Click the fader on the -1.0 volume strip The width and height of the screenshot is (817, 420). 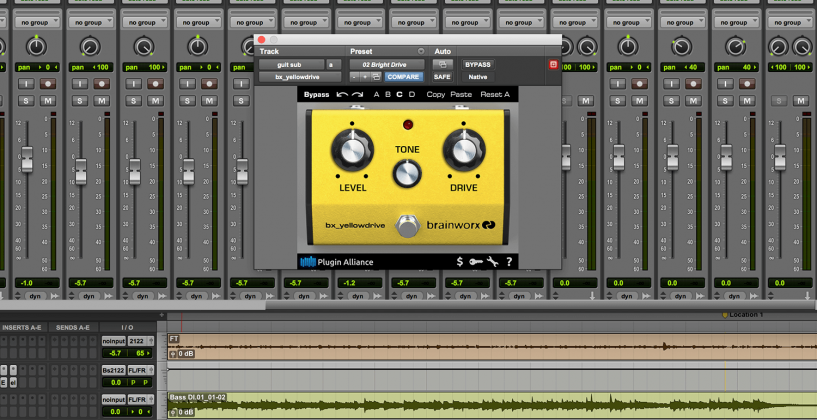pos(27,160)
